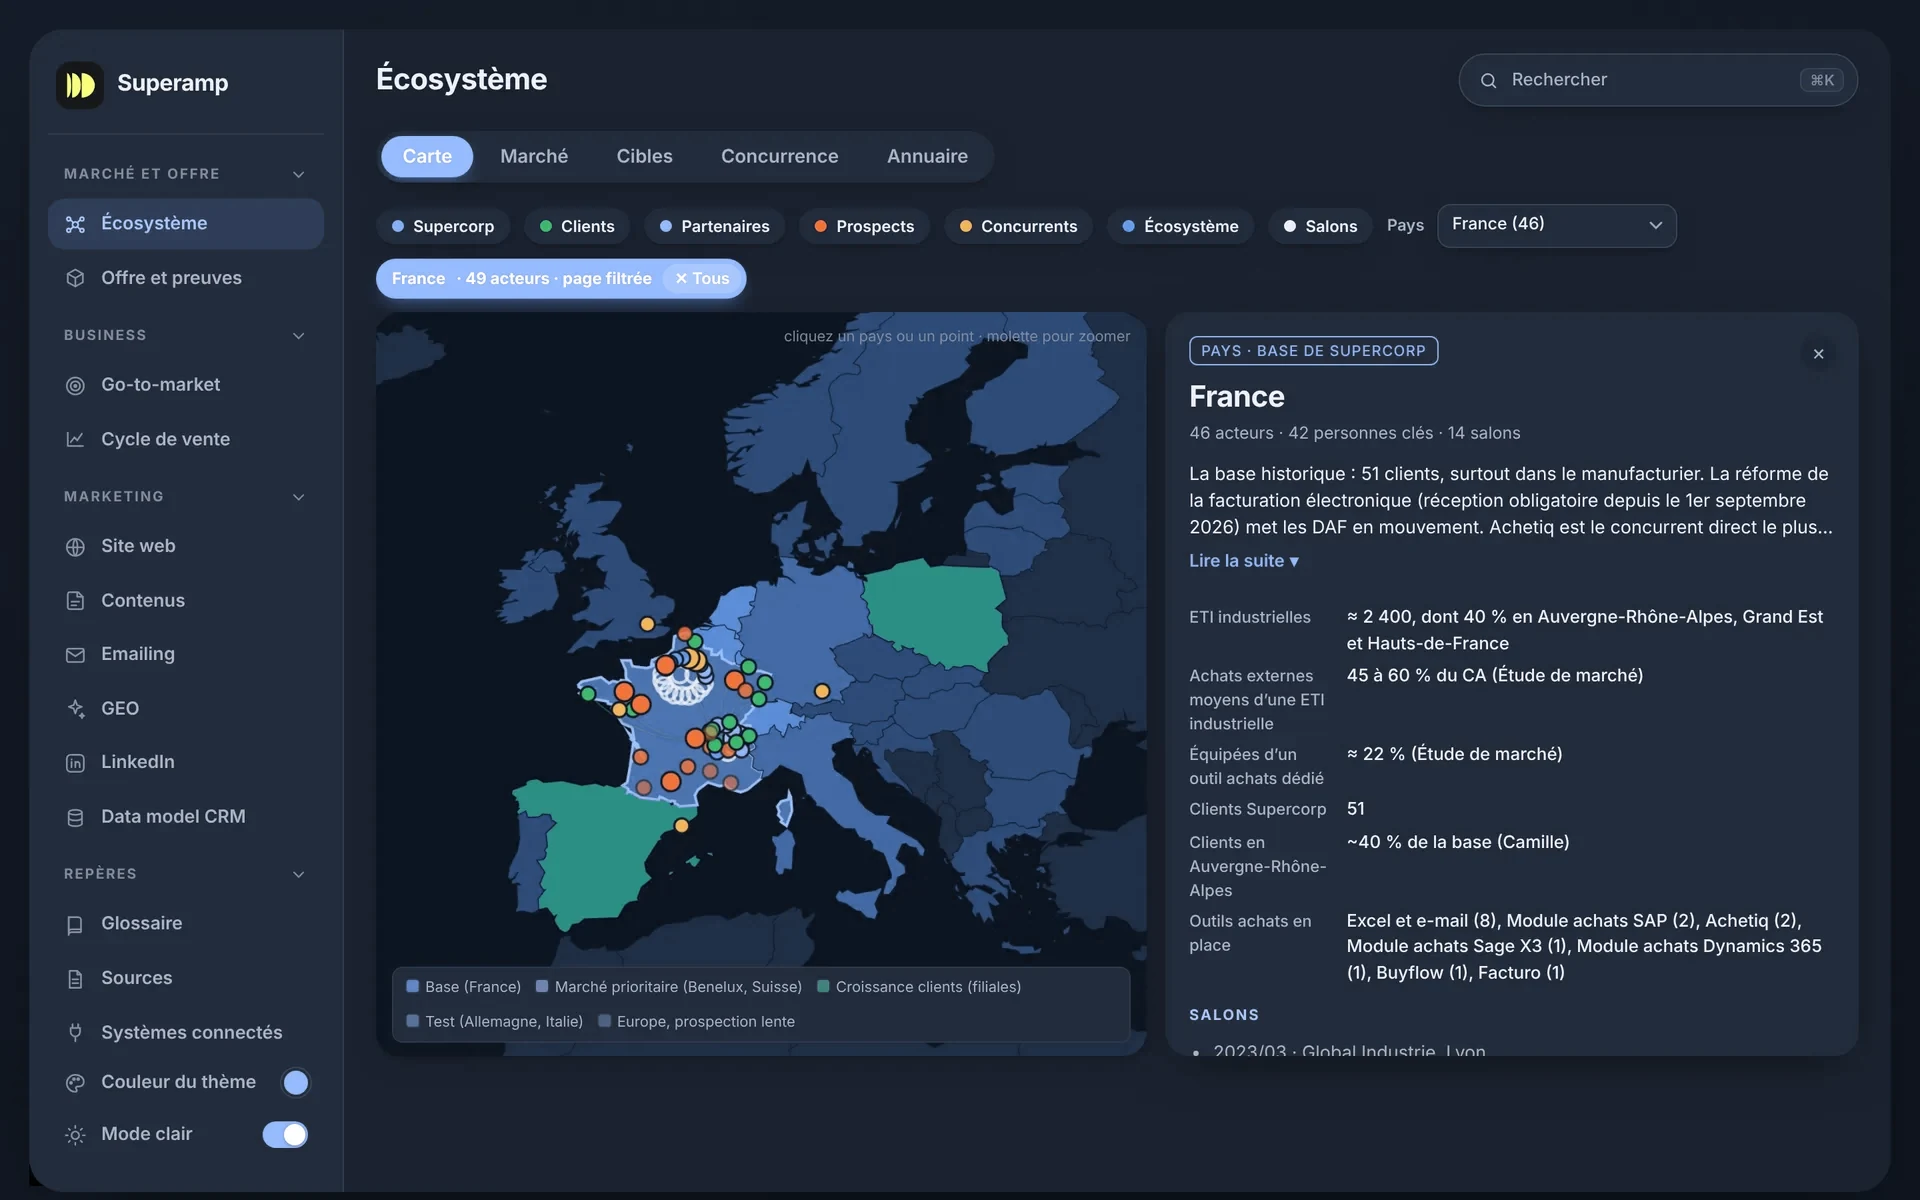Open the Concurrence tab
Viewport: 1920px width, 1200px height.
(779, 156)
